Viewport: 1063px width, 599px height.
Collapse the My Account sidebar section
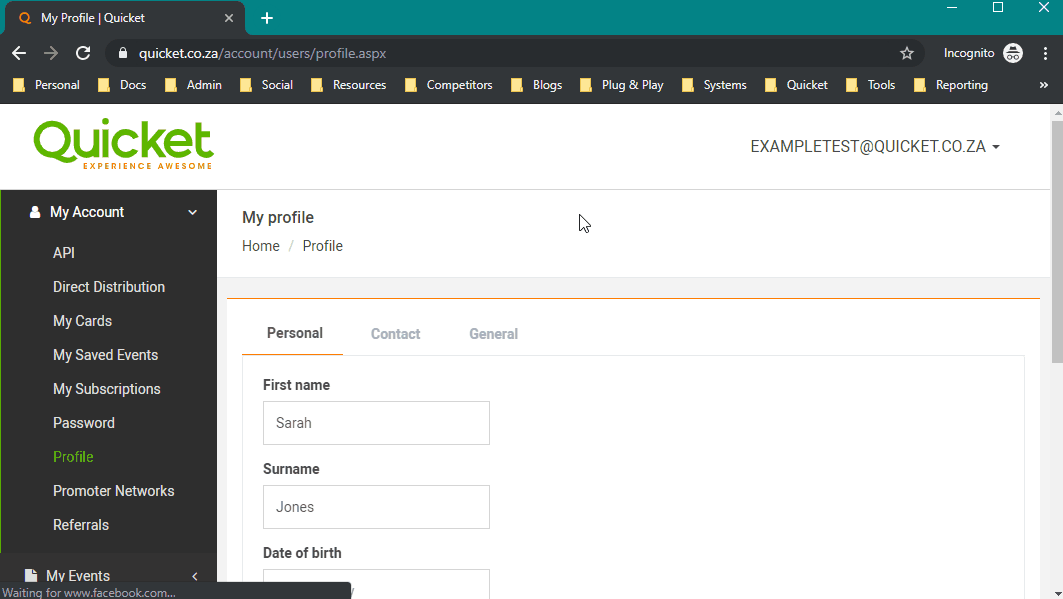[108, 212]
